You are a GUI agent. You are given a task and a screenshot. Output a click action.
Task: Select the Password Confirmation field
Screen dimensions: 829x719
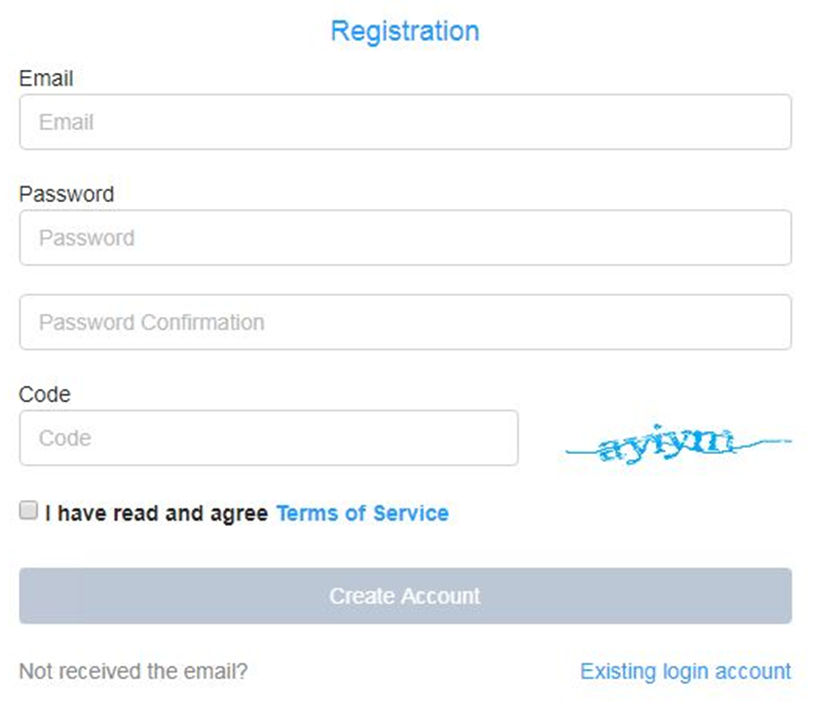[x=406, y=322]
